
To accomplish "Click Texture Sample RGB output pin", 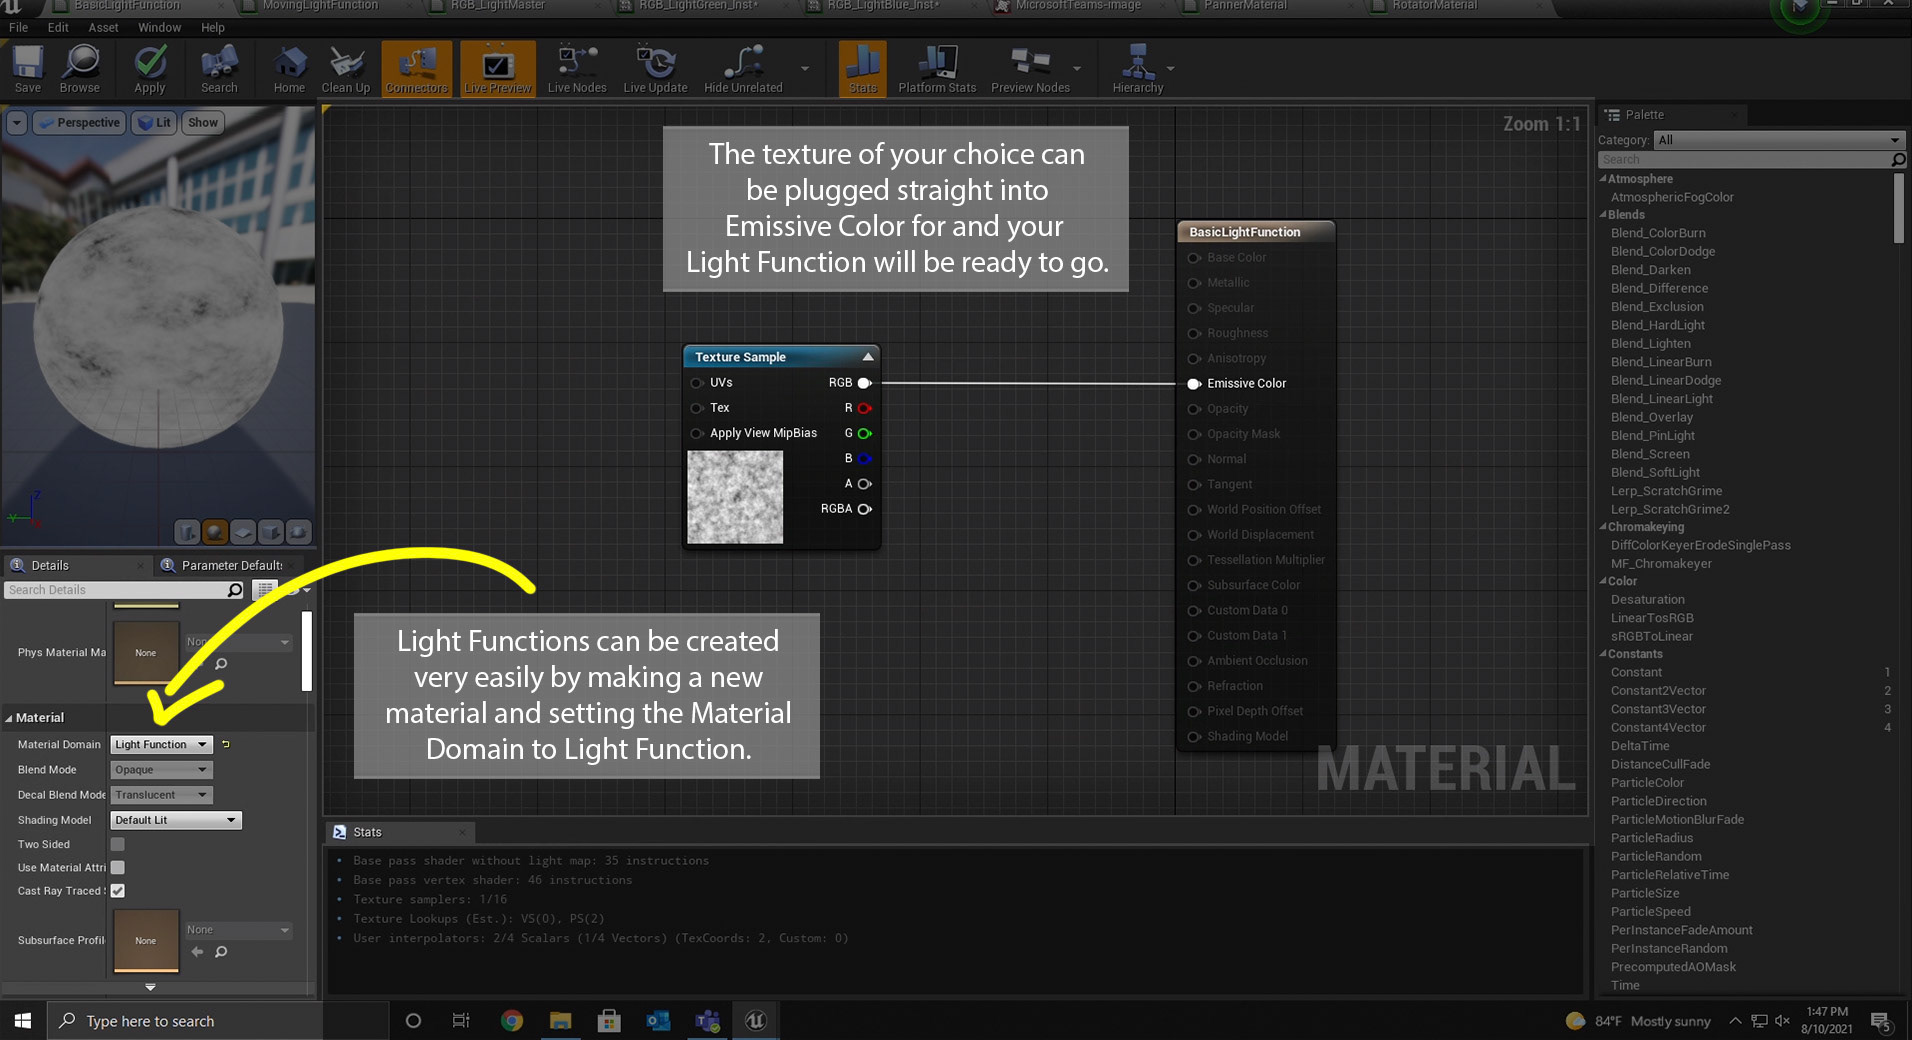I will tap(865, 383).
